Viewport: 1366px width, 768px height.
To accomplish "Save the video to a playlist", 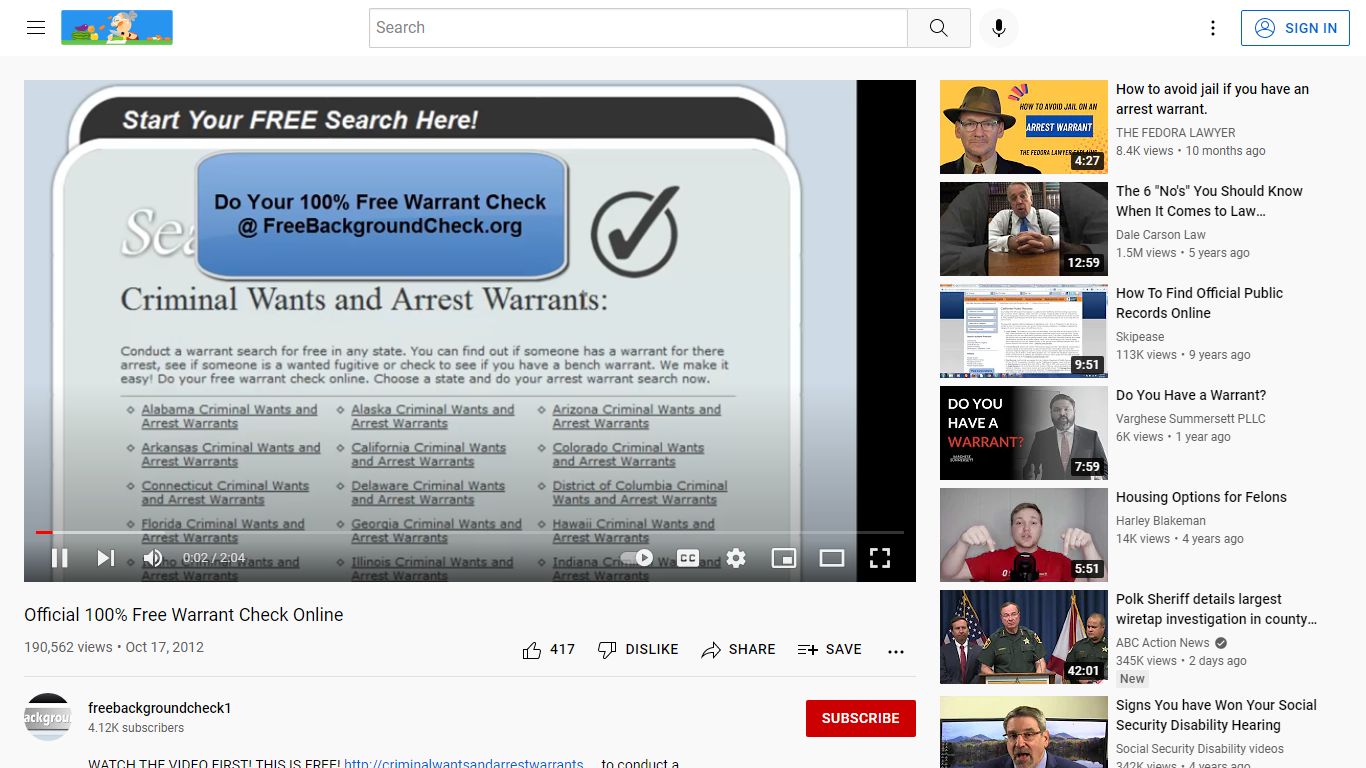I will tap(830, 650).
